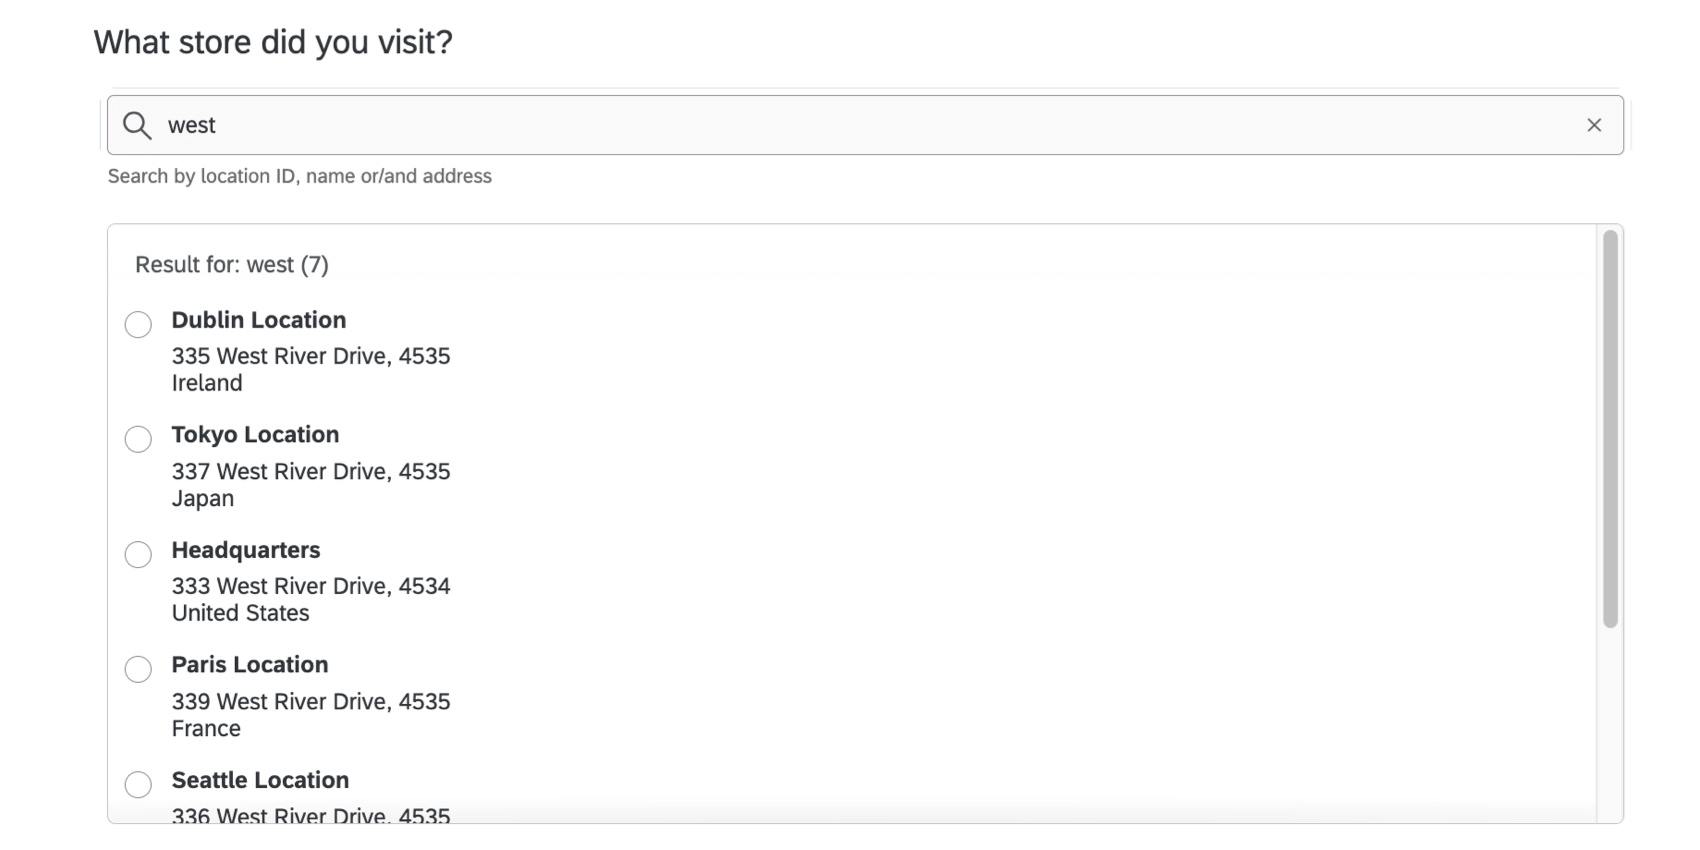Viewport: 1700px width, 850px height.
Task: Choose Headquarters as your visited store
Action: tap(138, 554)
